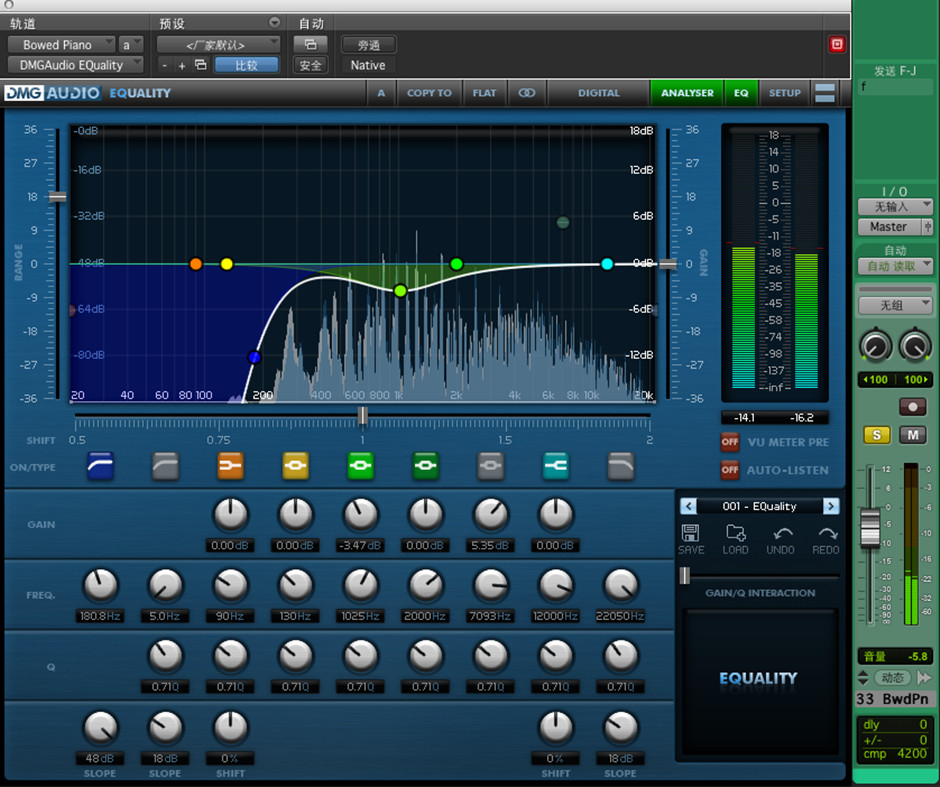Click the 180.8Hz frequency value field
Screen dimensions: 940x787
100,616
